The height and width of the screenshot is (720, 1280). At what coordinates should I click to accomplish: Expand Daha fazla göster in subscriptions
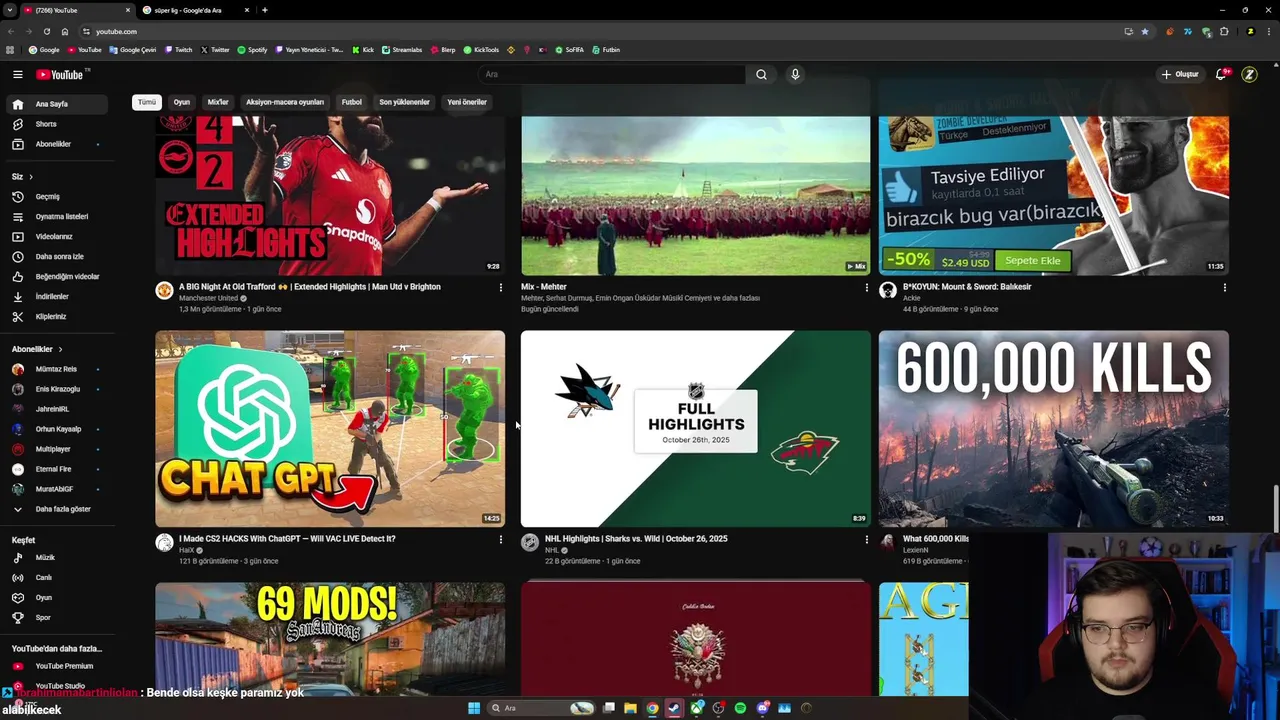coord(55,509)
